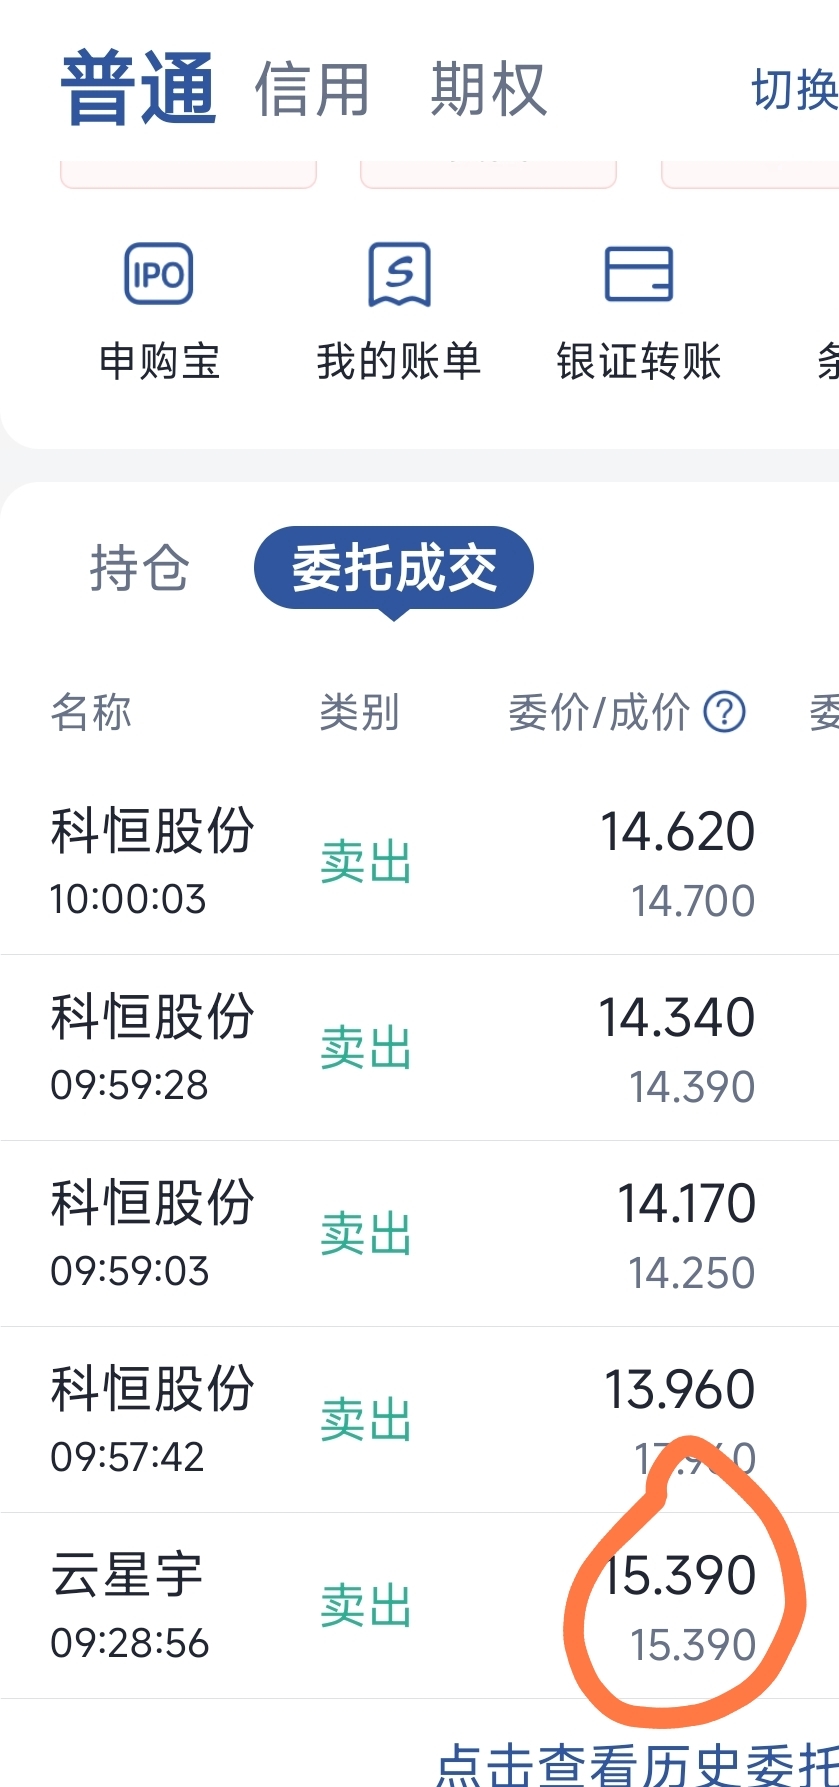This screenshot has height=1787, width=839.
Task: Open the 我的账单 bill icon
Action: click(399, 274)
